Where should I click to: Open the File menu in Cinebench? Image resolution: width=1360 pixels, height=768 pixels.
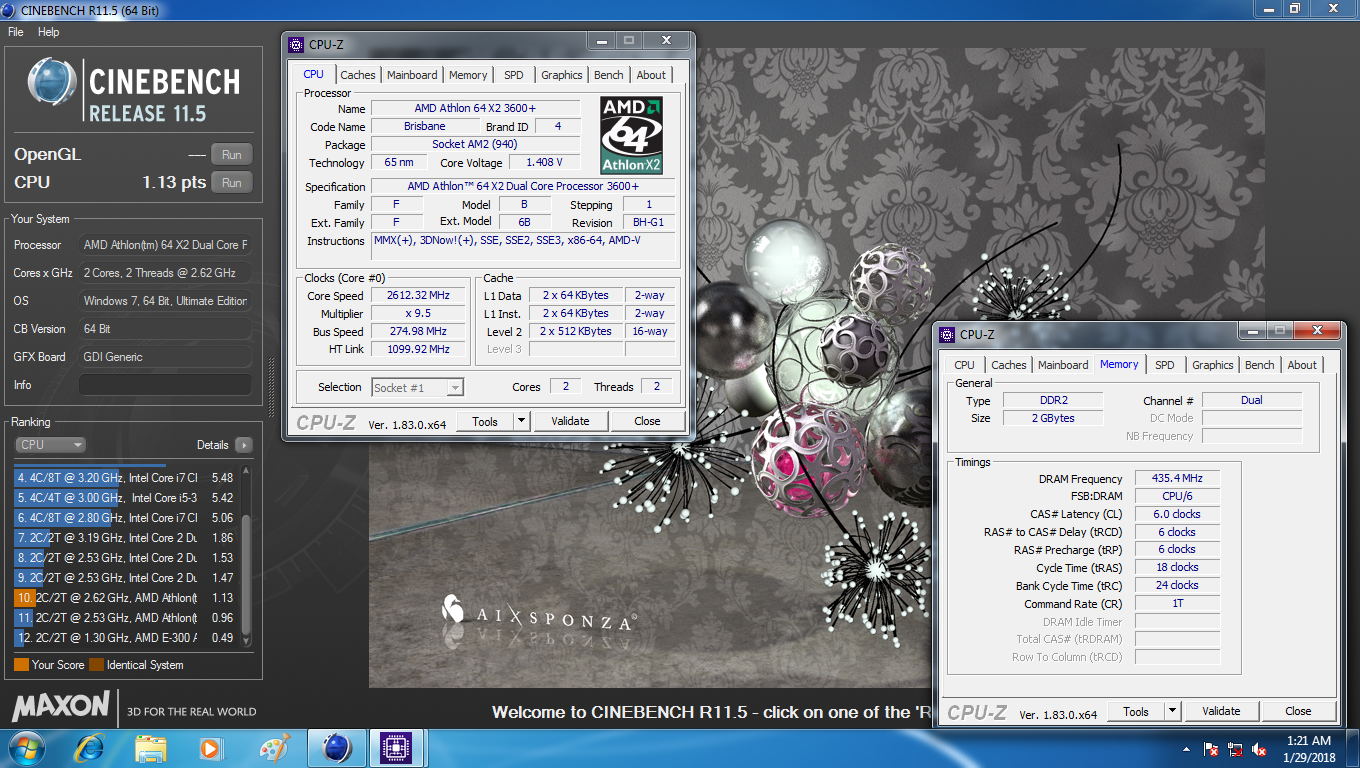[x=16, y=32]
